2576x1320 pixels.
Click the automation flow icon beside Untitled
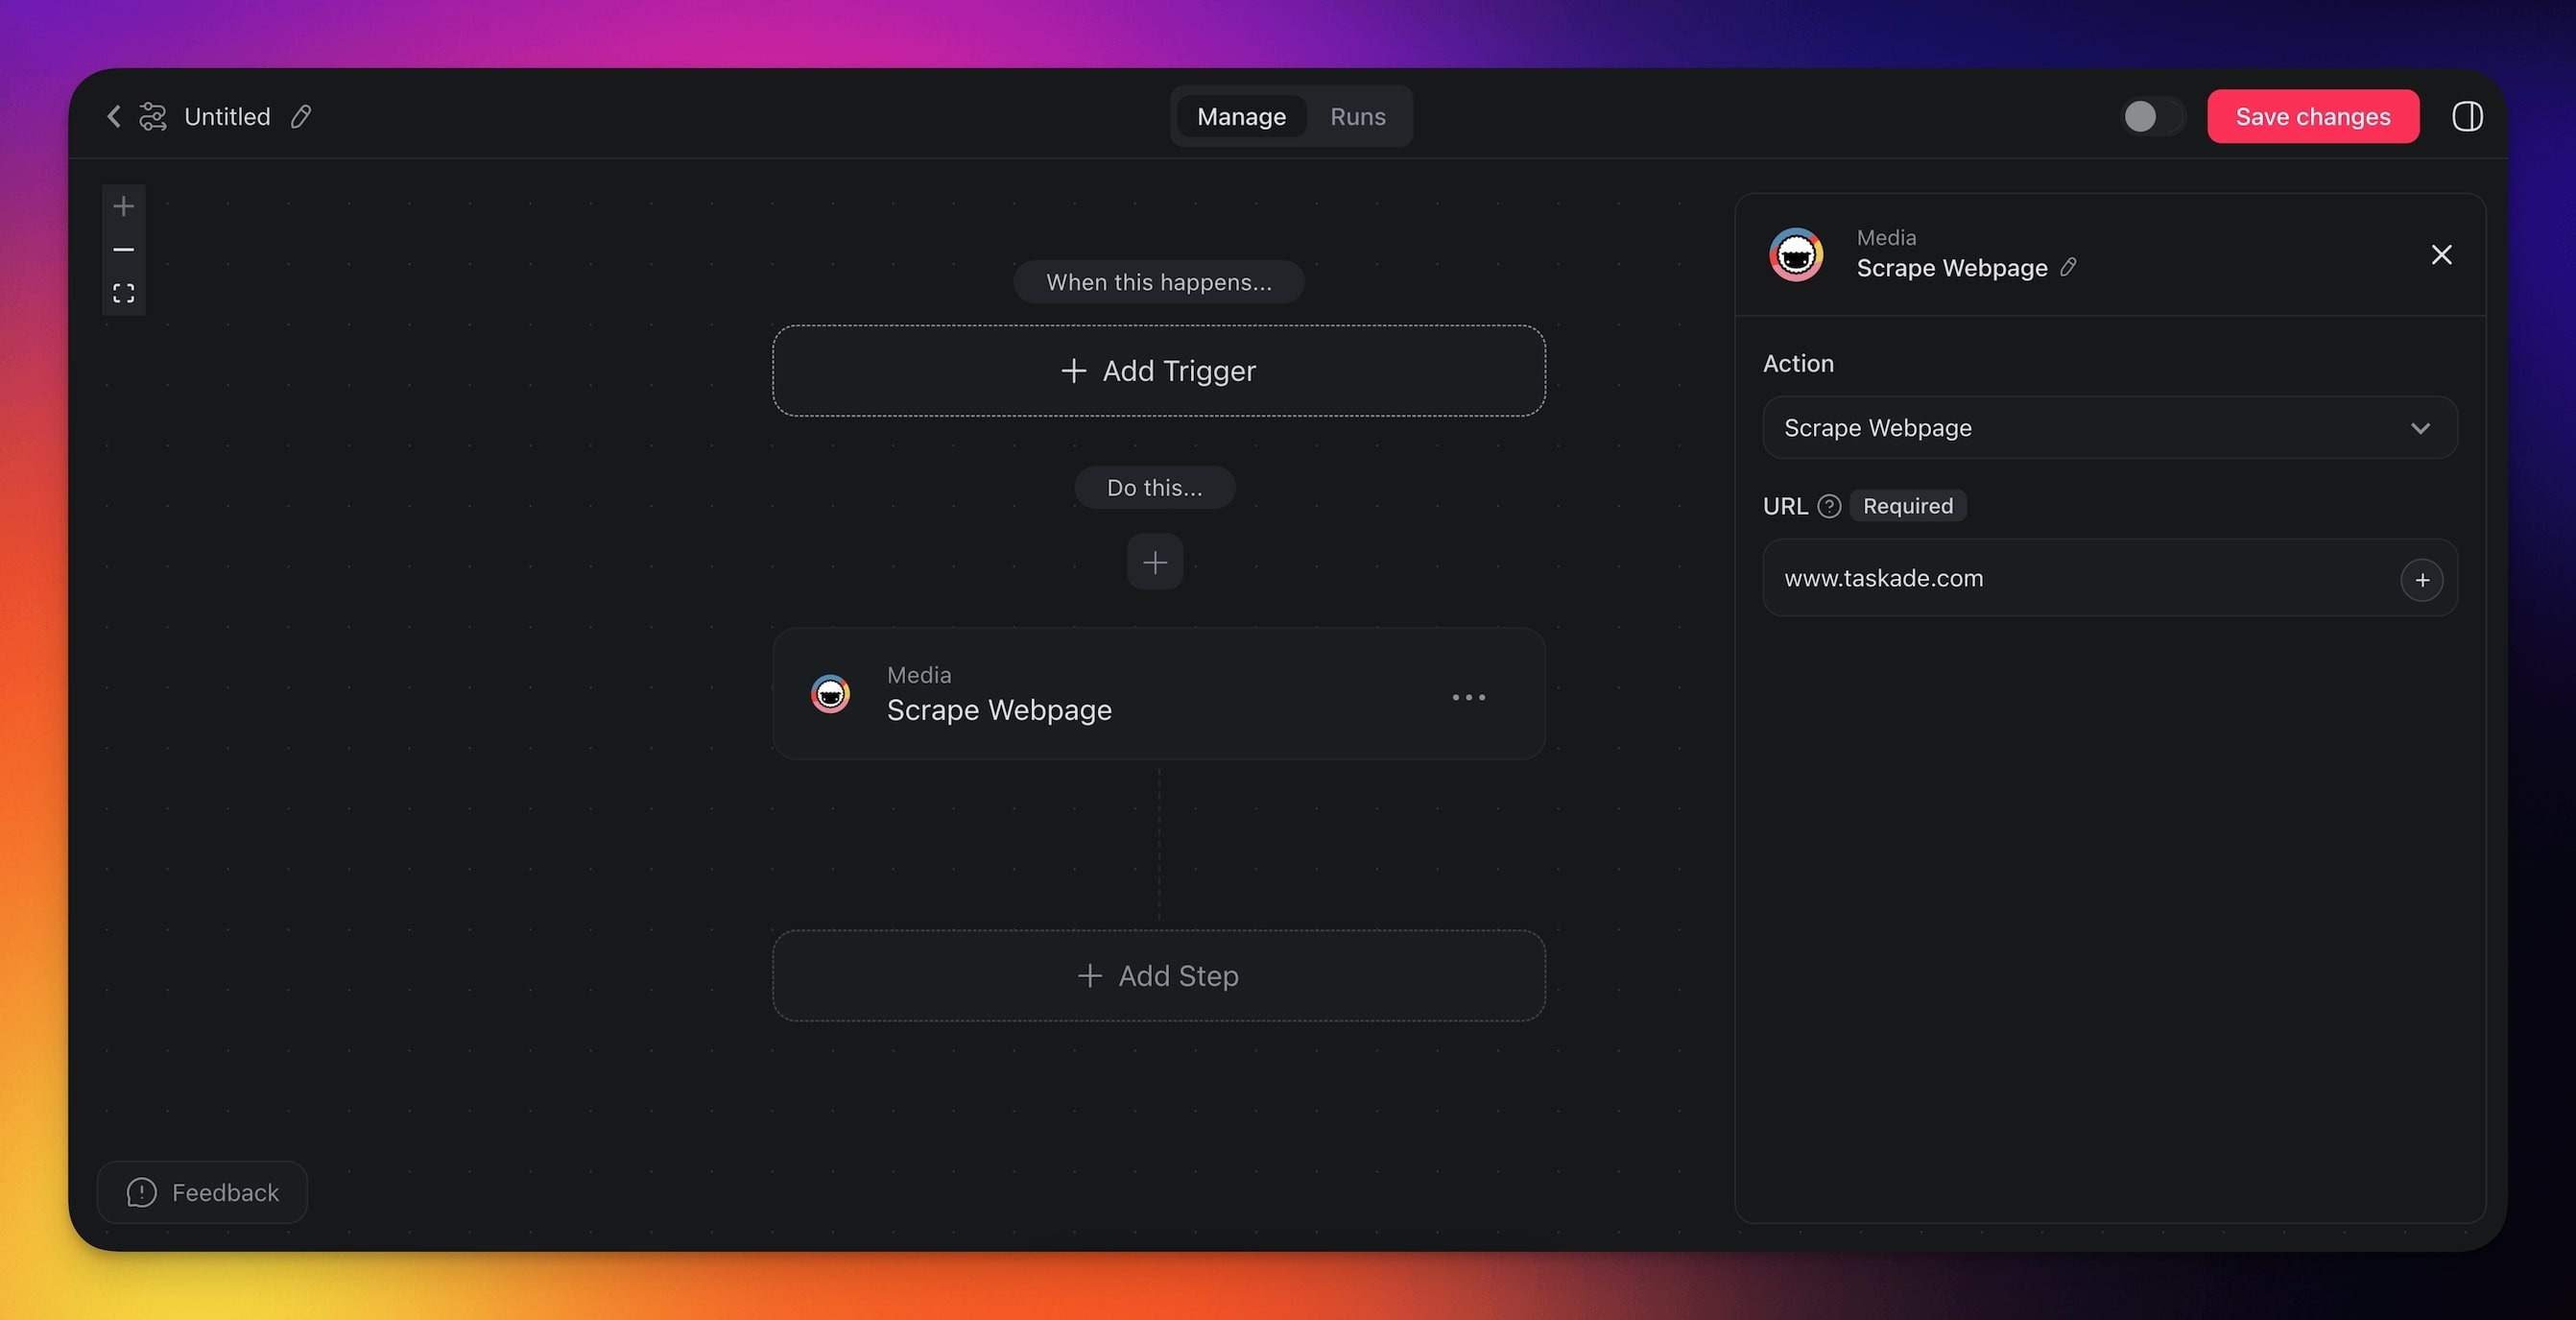[x=153, y=117]
